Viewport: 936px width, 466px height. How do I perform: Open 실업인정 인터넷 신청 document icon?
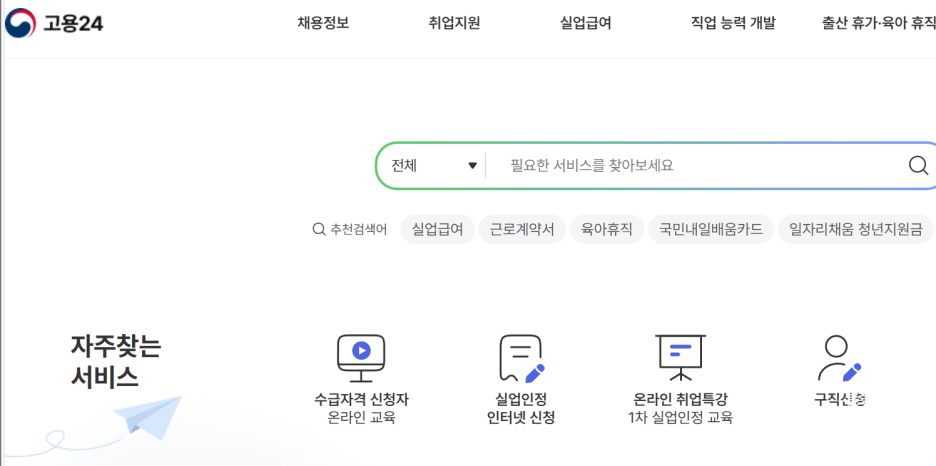point(522,358)
